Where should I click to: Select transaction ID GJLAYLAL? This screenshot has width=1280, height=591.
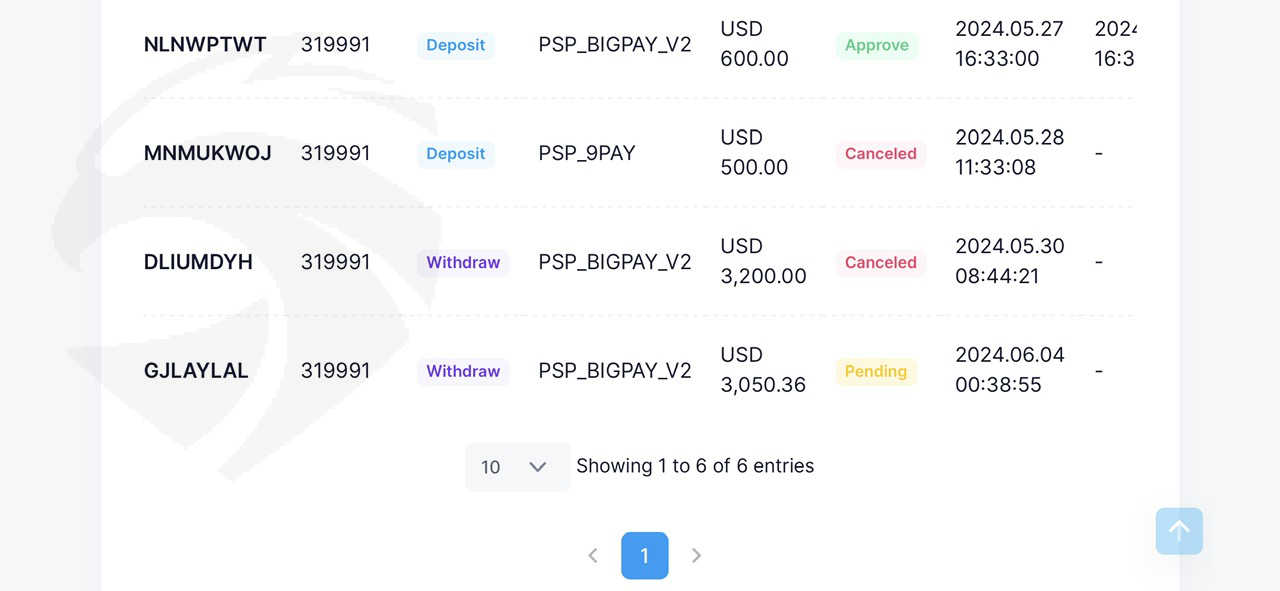196,371
